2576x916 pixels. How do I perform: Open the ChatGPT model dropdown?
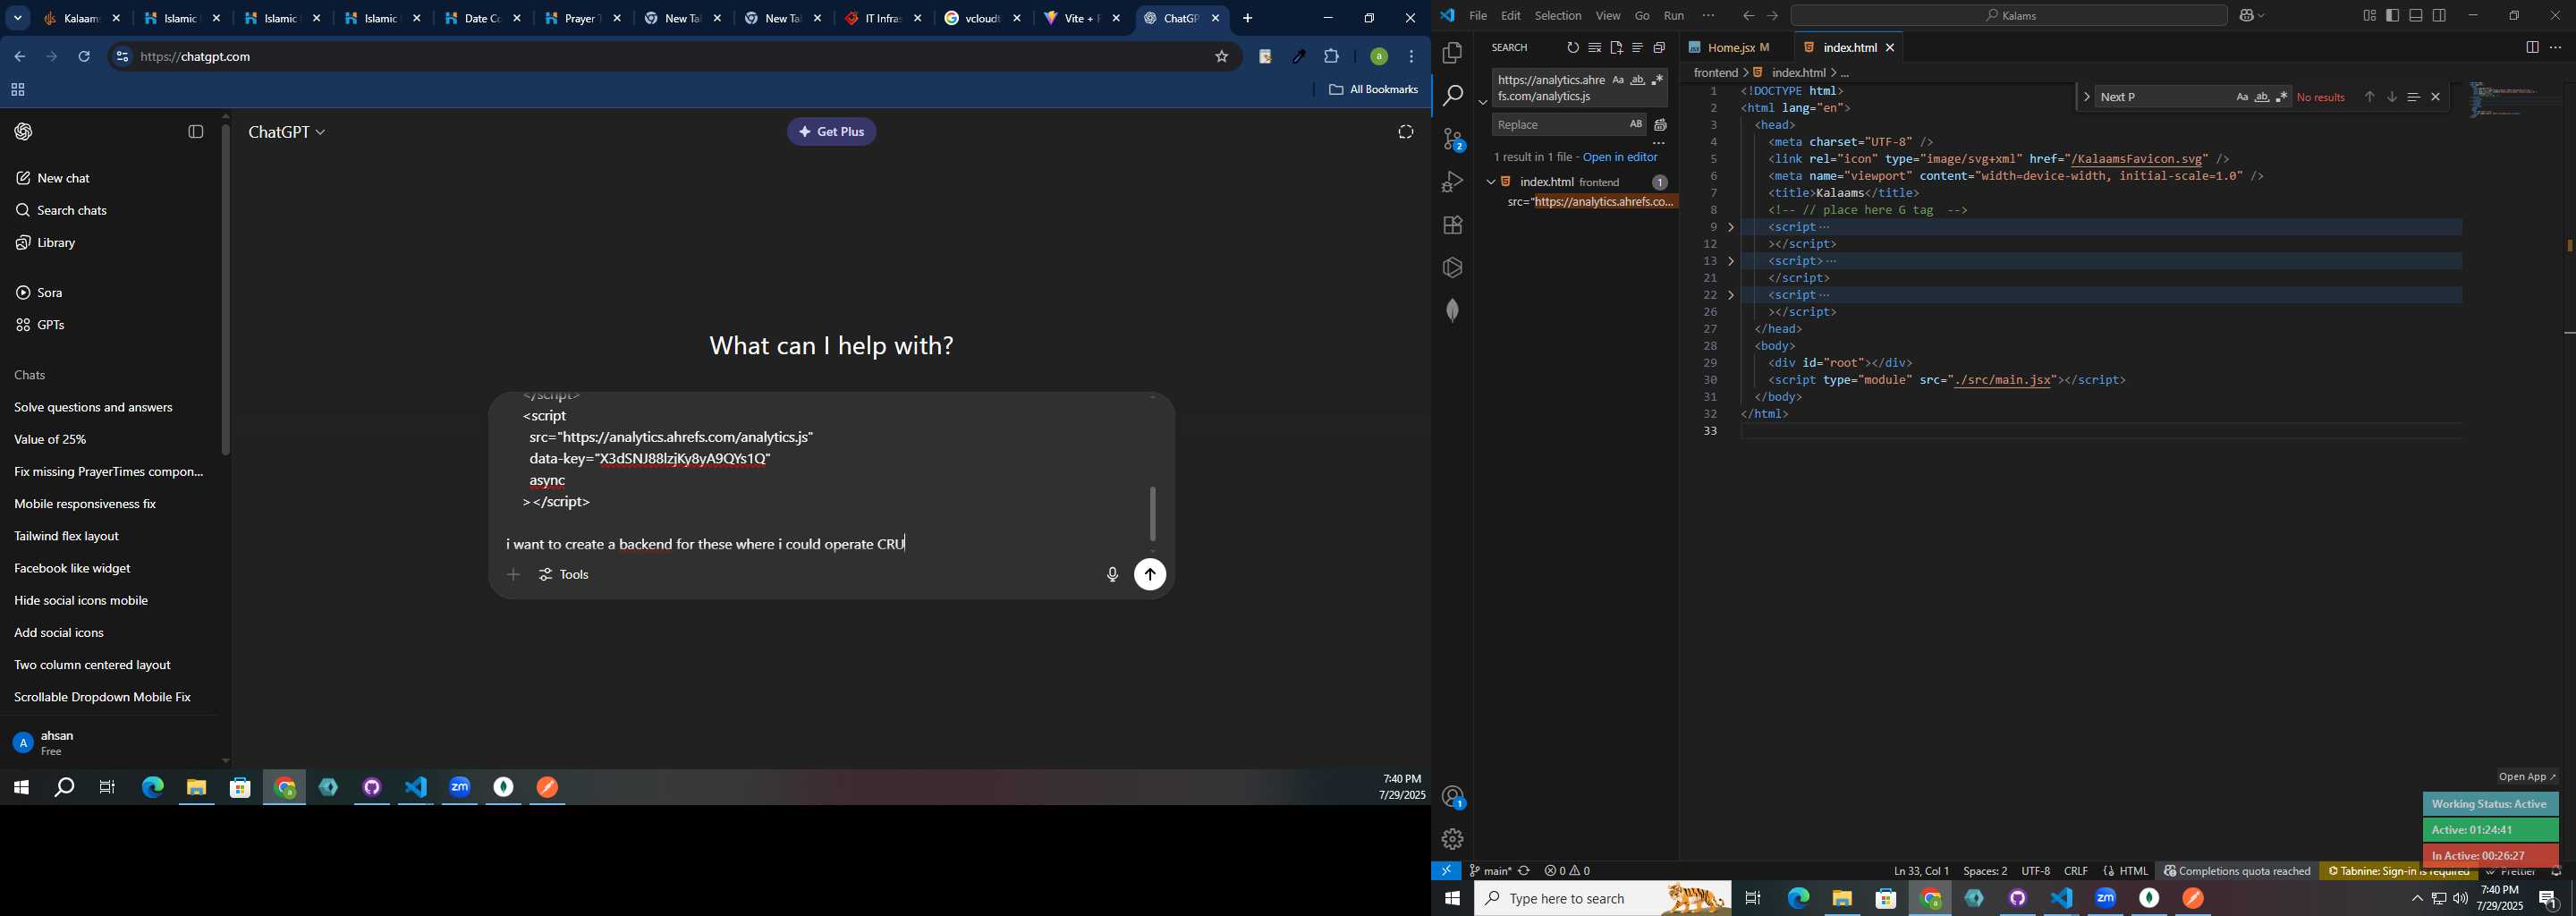[287, 132]
